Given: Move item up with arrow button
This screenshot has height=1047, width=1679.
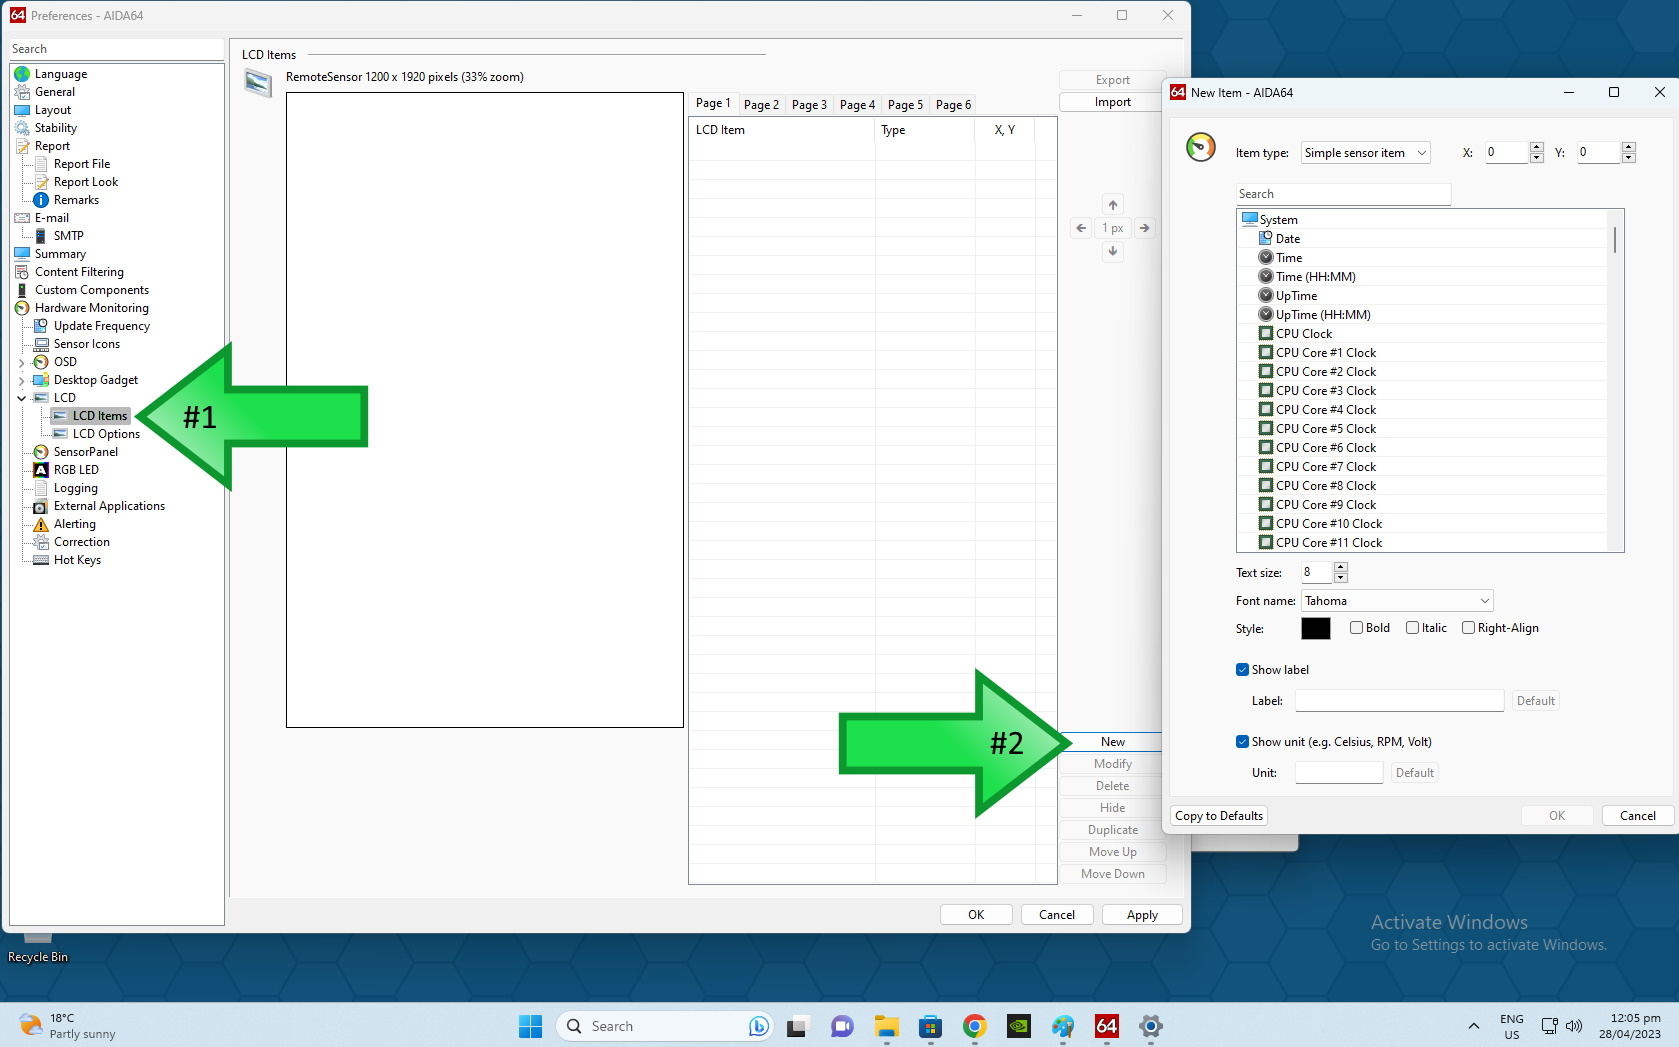Looking at the screenshot, I should (x=1113, y=205).
